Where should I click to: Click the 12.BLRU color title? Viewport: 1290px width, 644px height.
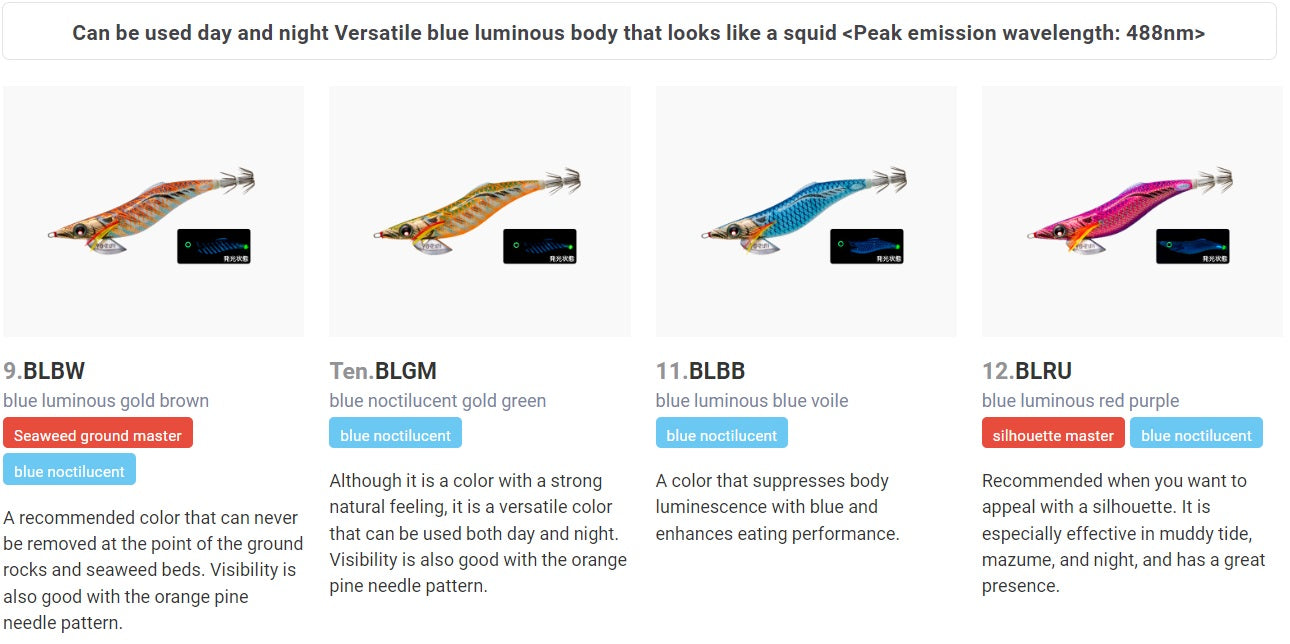point(1027,371)
